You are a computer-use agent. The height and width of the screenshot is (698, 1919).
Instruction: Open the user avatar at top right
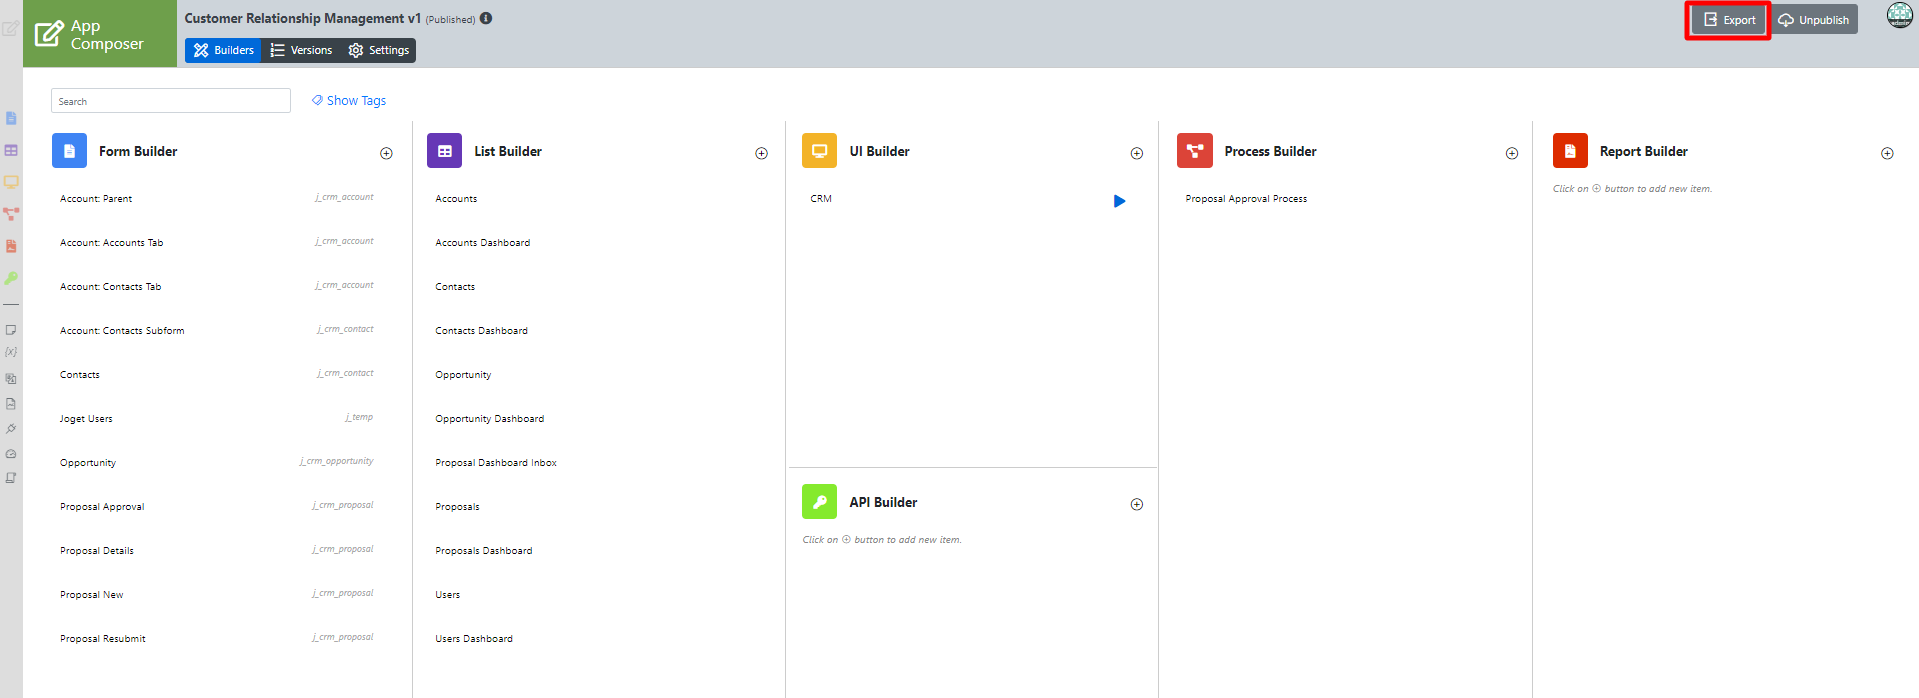tap(1899, 15)
